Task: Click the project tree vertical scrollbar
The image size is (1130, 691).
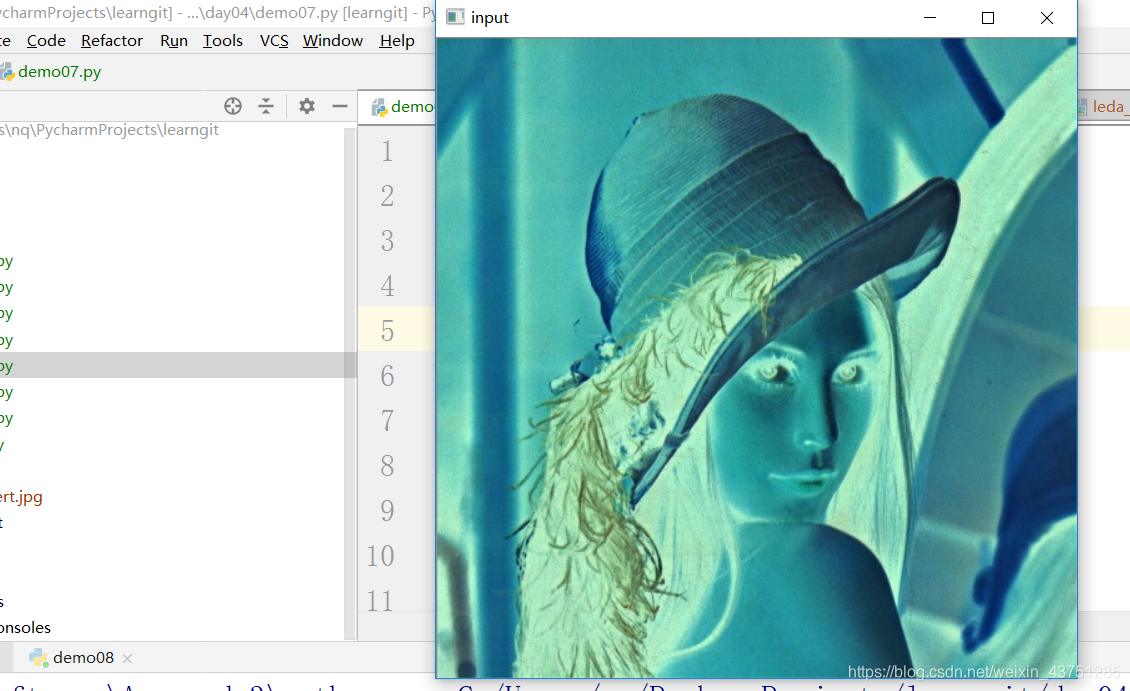Action: [350, 382]
